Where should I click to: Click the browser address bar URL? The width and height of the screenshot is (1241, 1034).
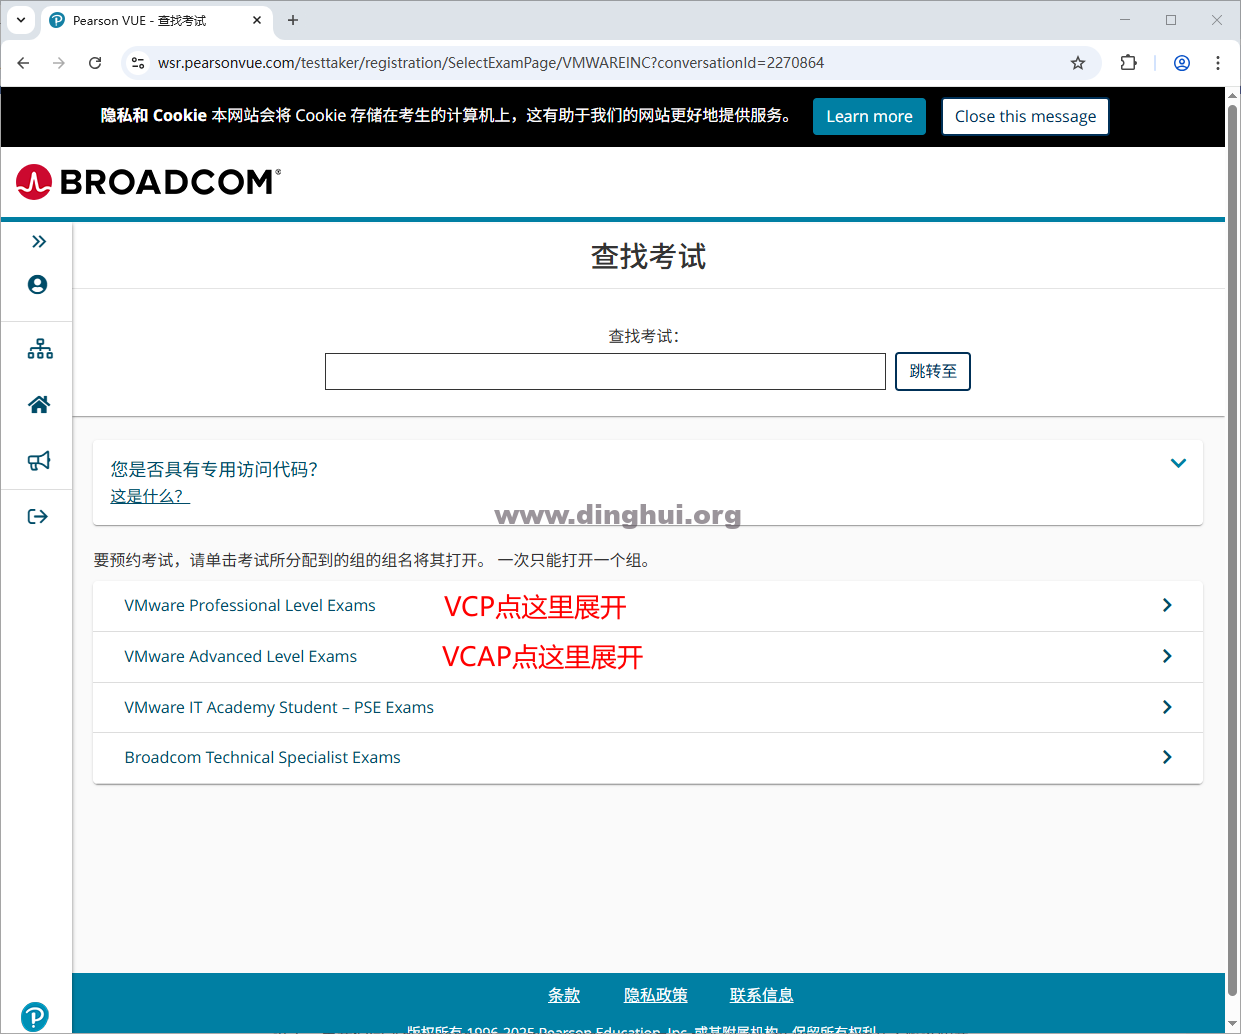click(491, 63)
